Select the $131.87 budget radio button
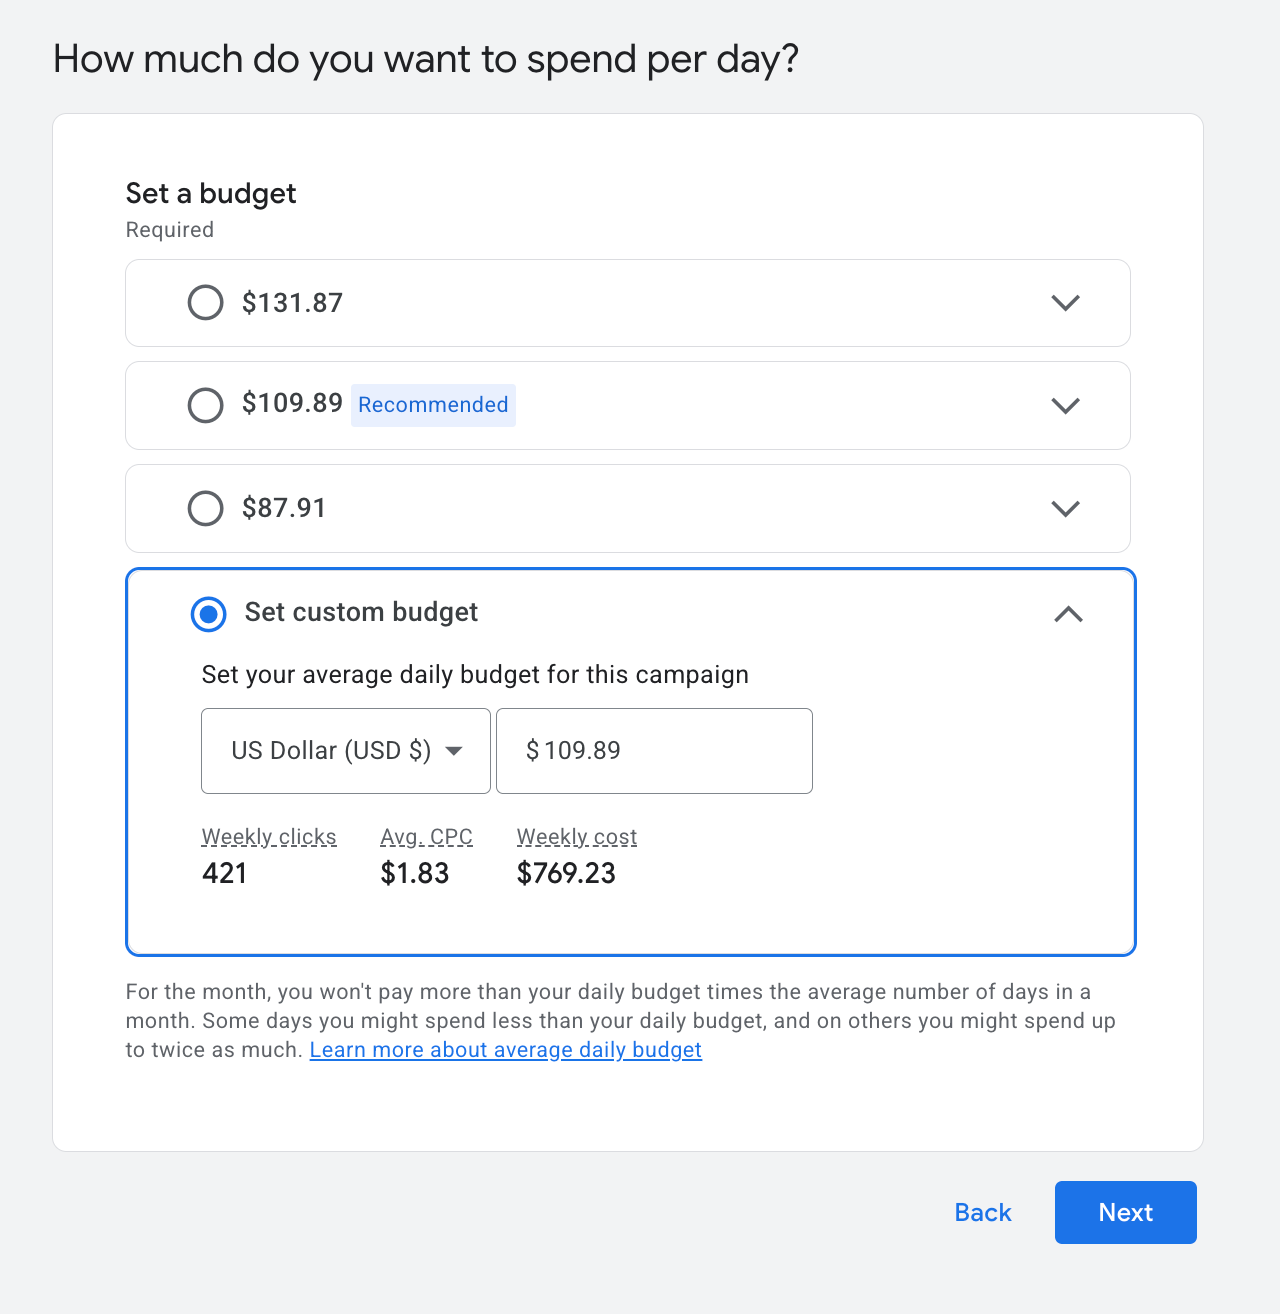 pos(205,302)
